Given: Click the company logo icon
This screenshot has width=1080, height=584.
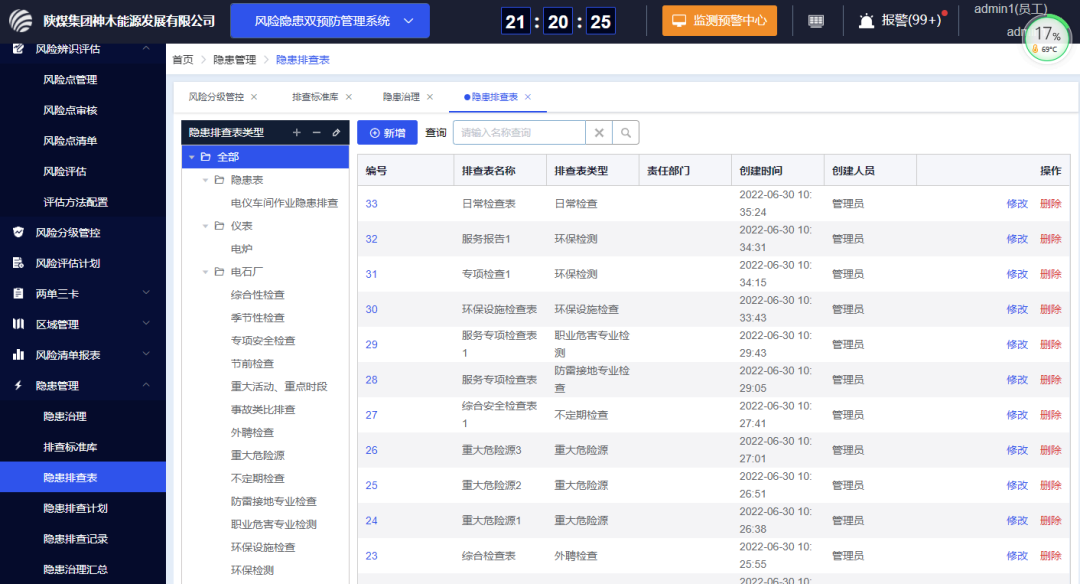Looking at the screenshot, I should click(x=21, y=21).
